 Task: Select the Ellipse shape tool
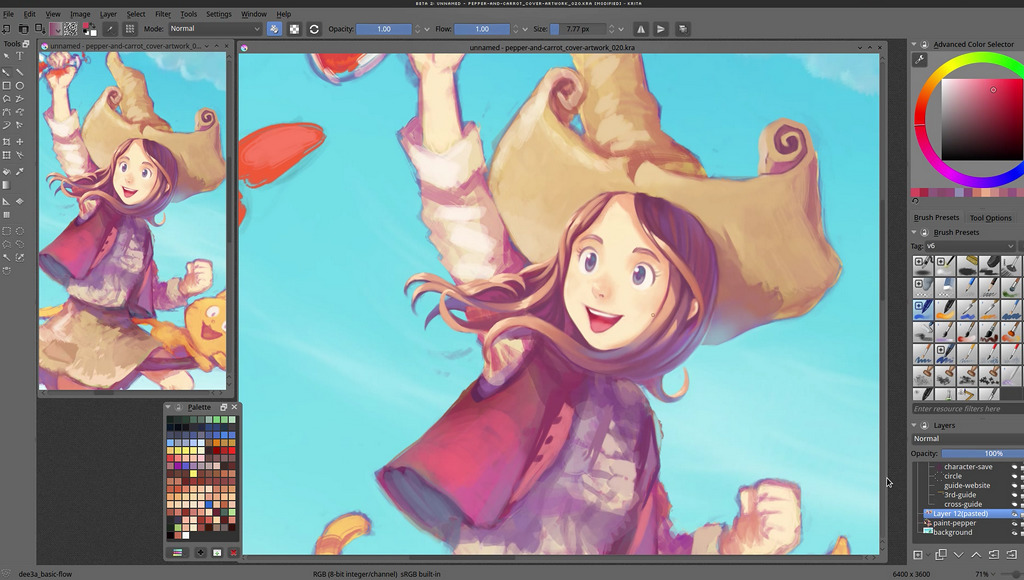(x=20, y=86)
